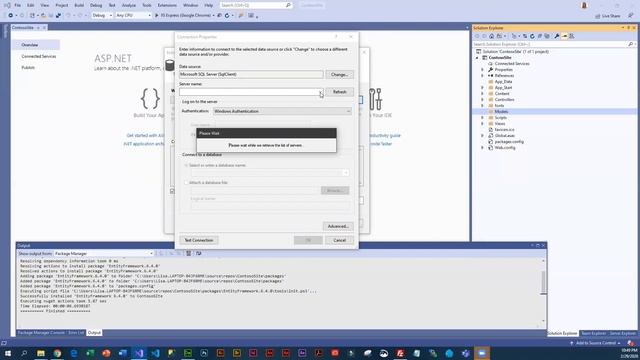640x360 pixels.
Task: Collapse the ContosoSite project node
Action: [477, 58]
